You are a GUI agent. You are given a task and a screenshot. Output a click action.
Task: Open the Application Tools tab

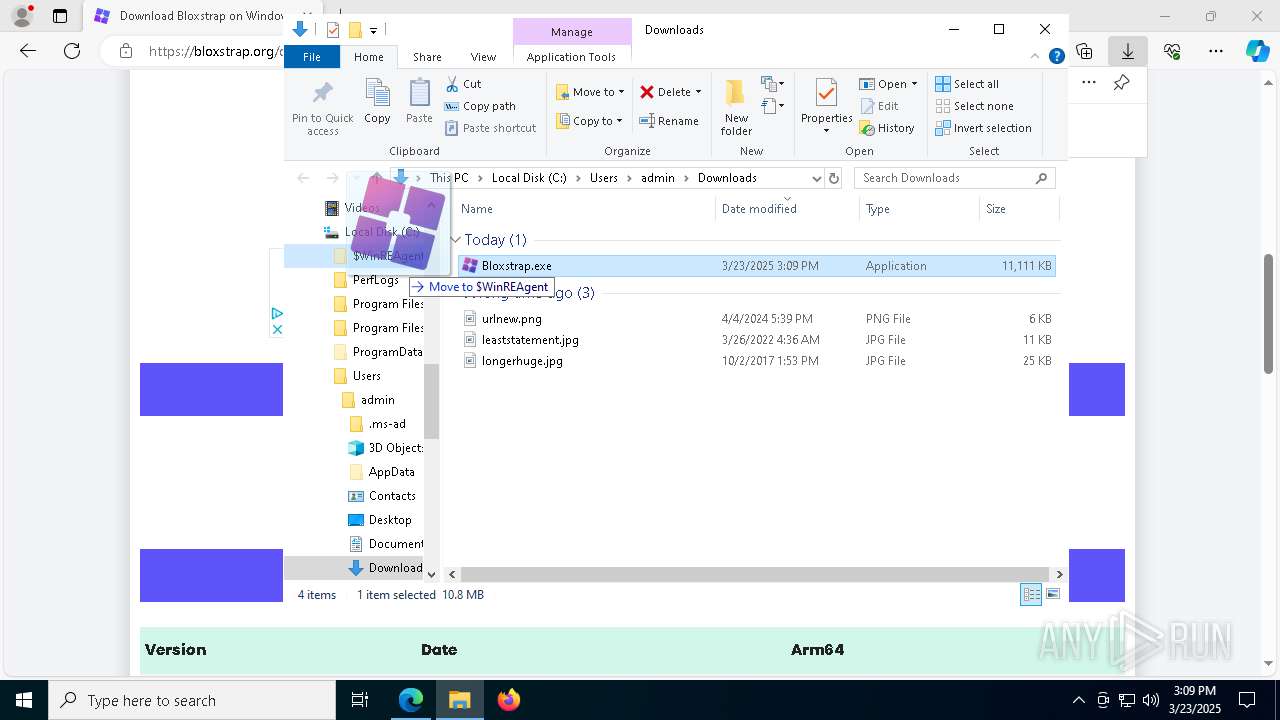(x=571, y=57)
